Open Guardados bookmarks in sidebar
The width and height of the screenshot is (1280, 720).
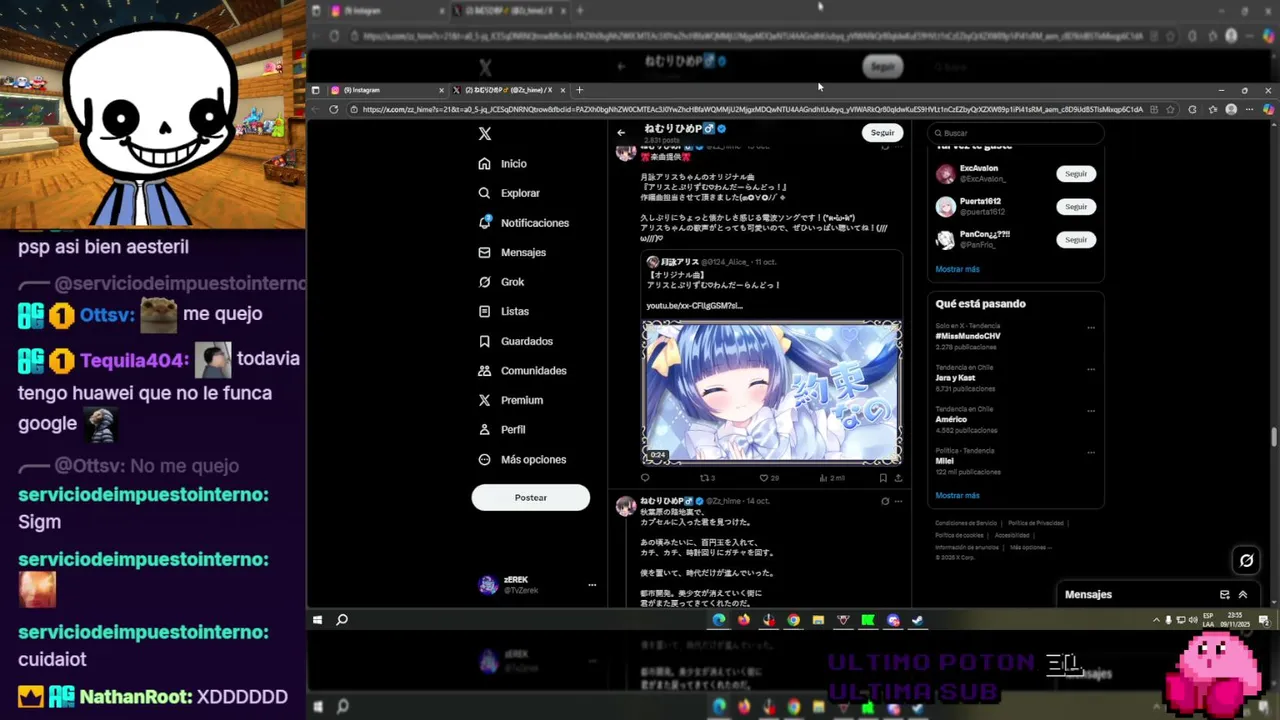[x=516, y=341]
